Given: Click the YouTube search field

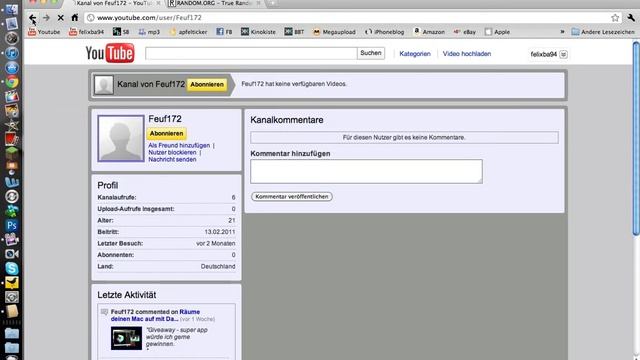Looking at the screenshot, I should click(251, 53).
